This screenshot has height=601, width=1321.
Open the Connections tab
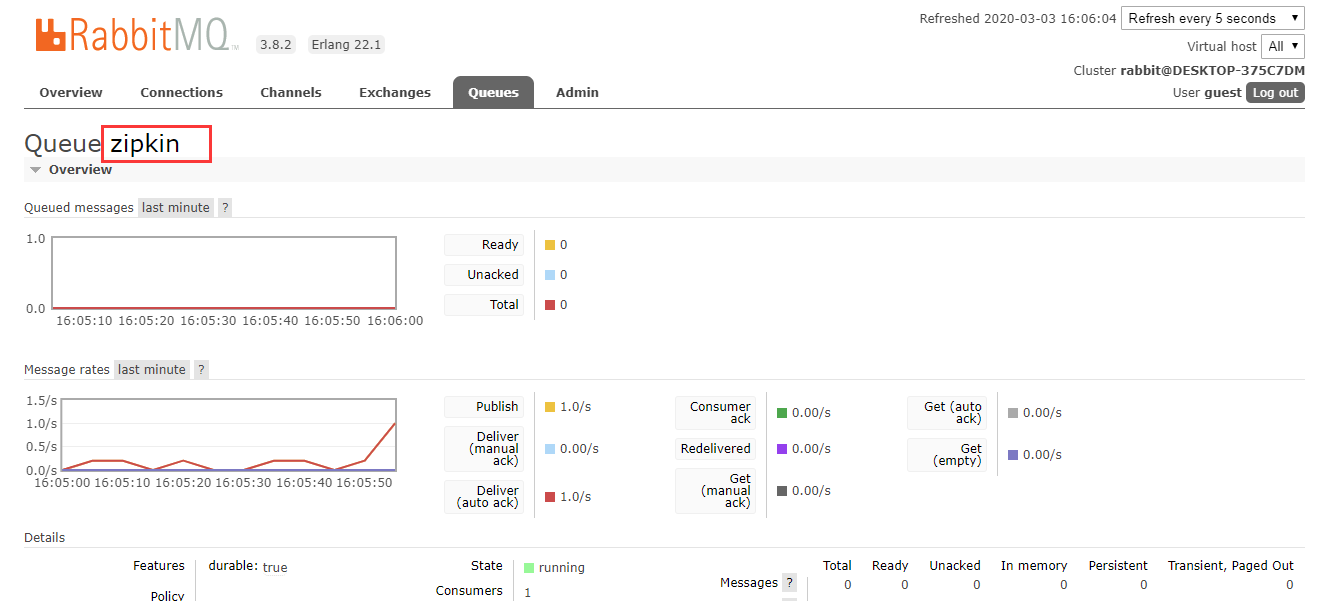point(181,93)
